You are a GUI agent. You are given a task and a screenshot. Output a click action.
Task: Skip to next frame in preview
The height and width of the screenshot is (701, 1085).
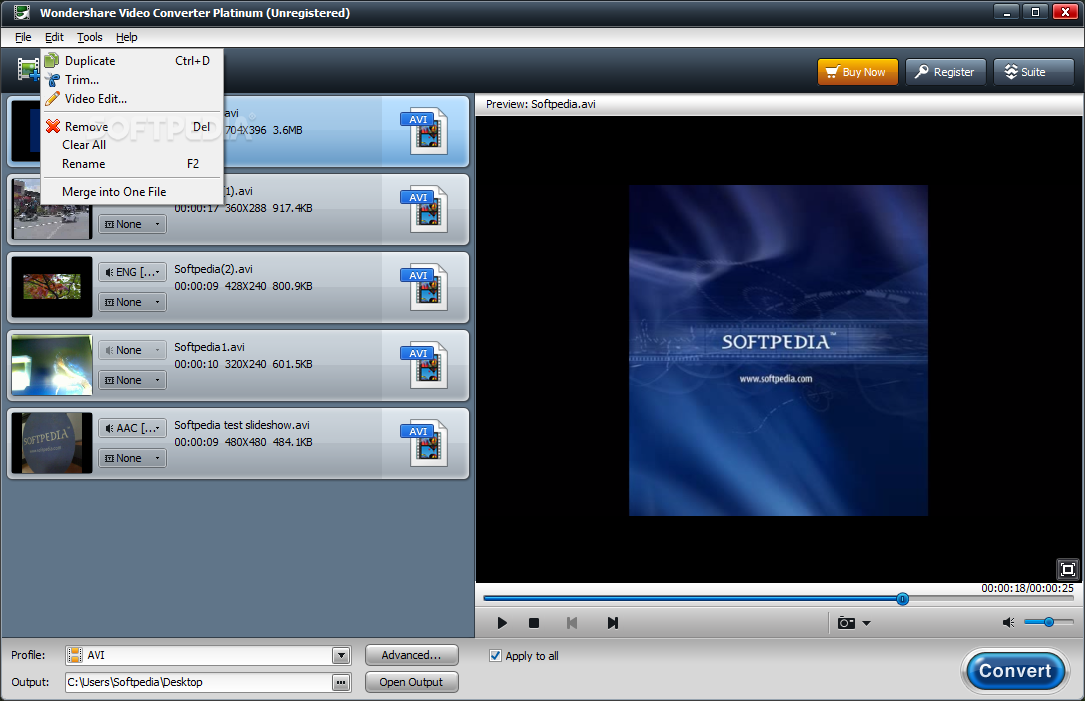click(x=612, y=623)
